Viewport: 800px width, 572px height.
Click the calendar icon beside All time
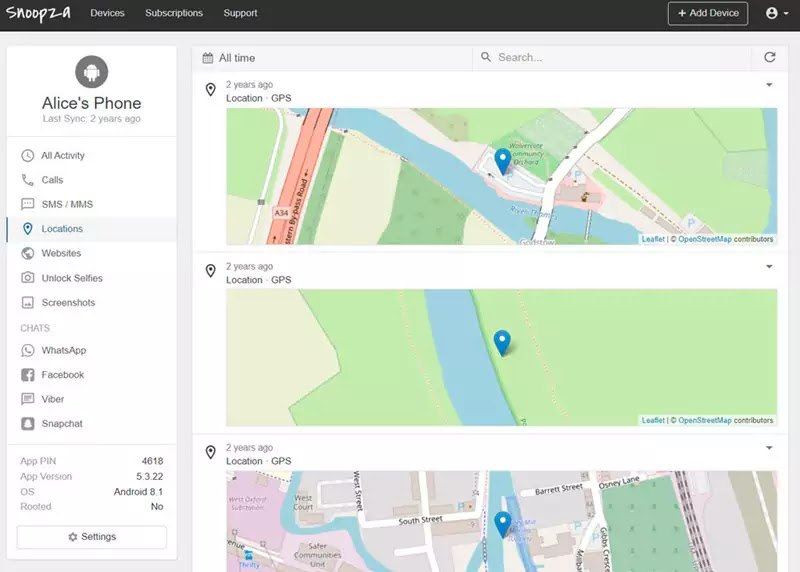[208, 58]
